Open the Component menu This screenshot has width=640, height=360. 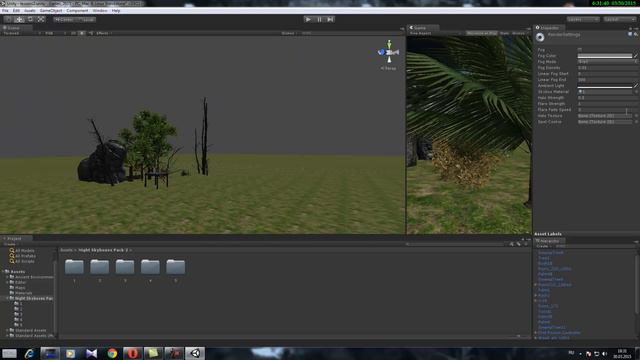(77, 11)
